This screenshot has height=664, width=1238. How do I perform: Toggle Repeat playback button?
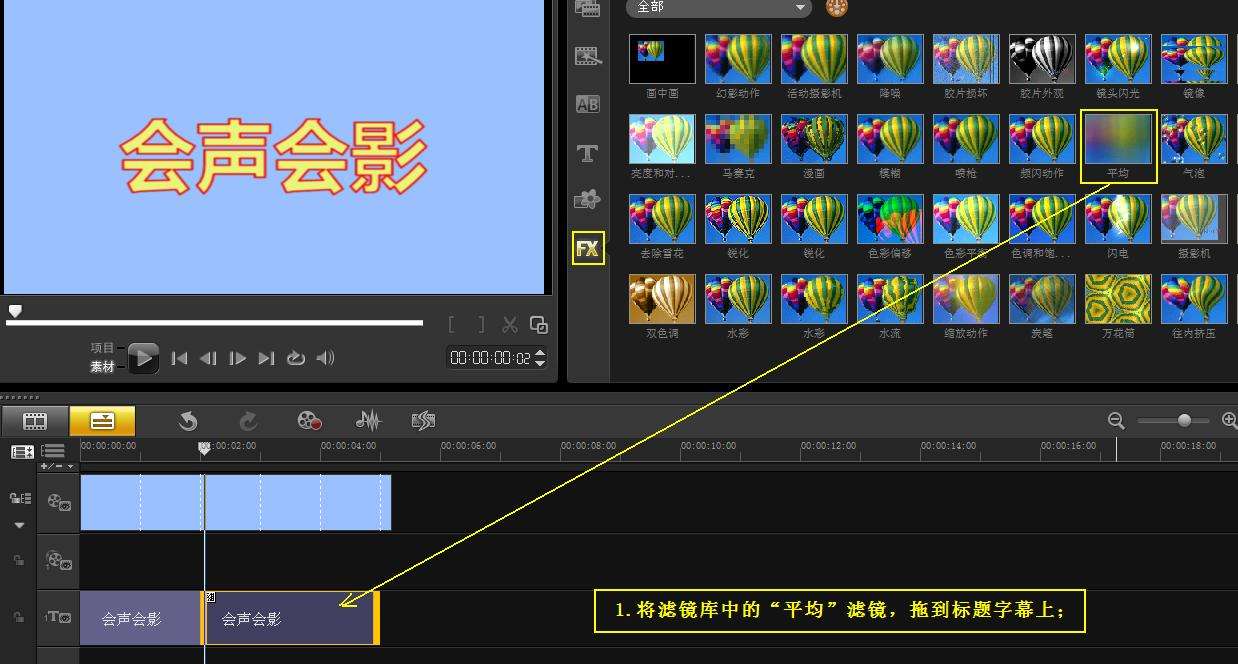[296, 358]
